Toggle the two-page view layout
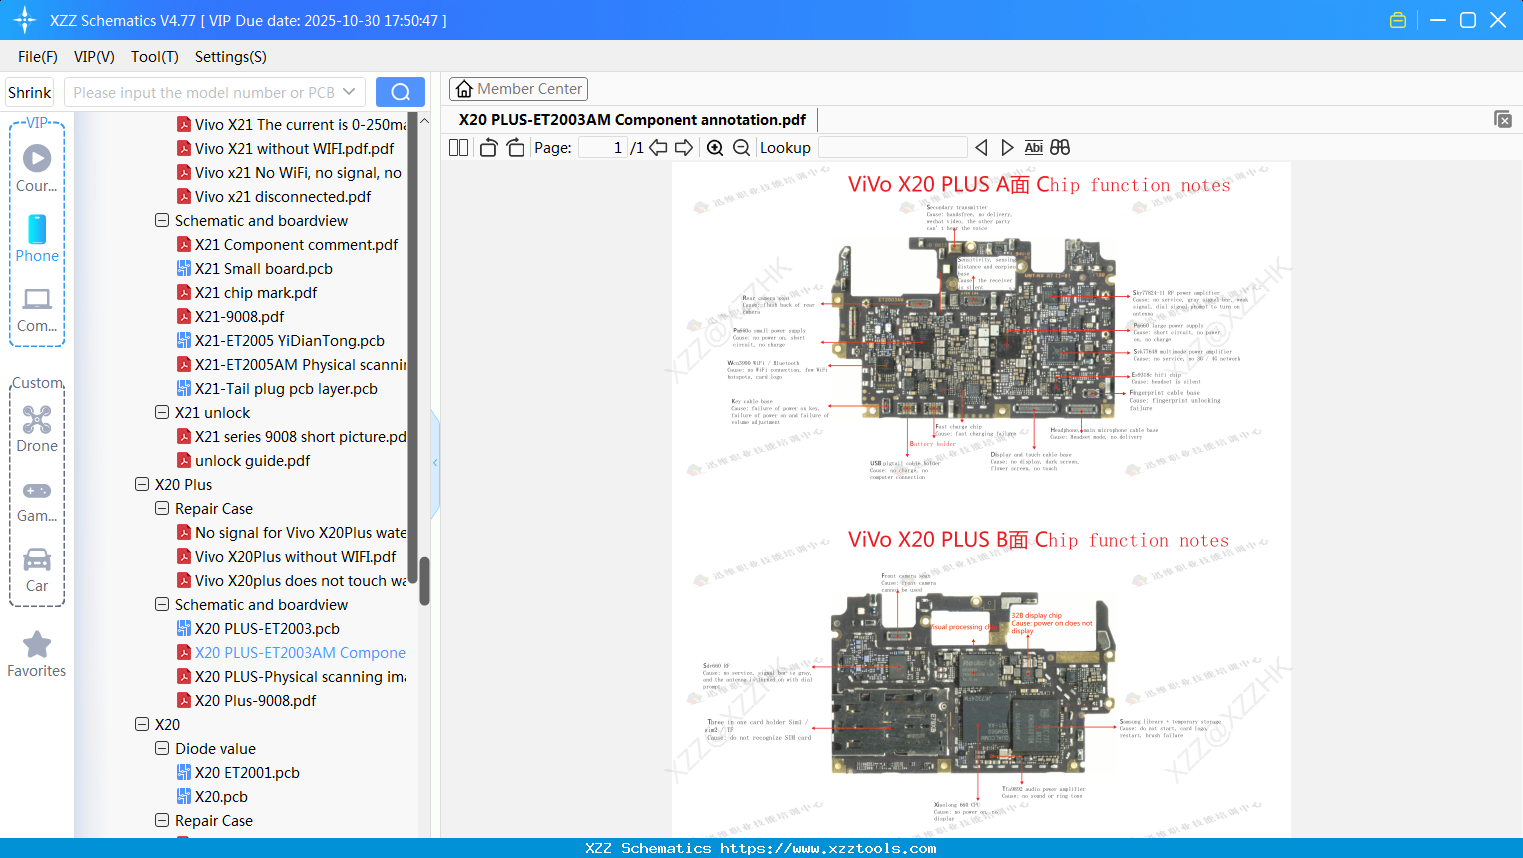 tap(457, 147)
